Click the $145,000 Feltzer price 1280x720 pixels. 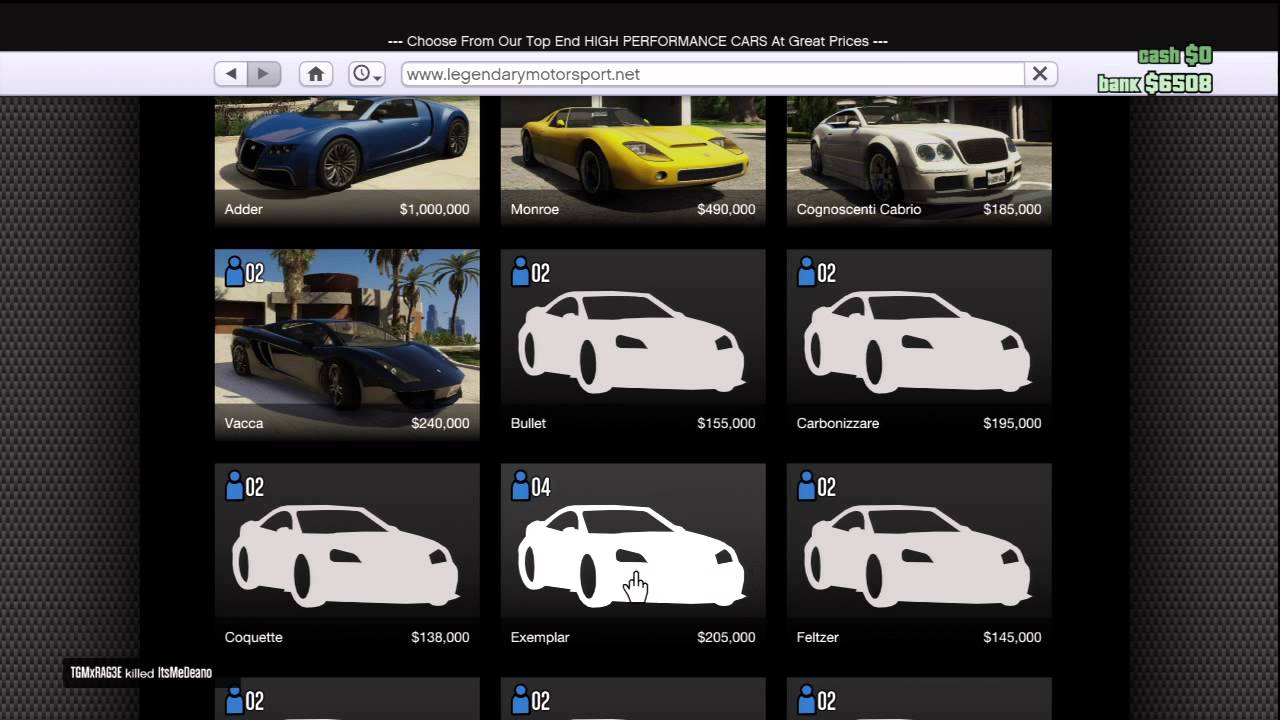(1012, 637)
